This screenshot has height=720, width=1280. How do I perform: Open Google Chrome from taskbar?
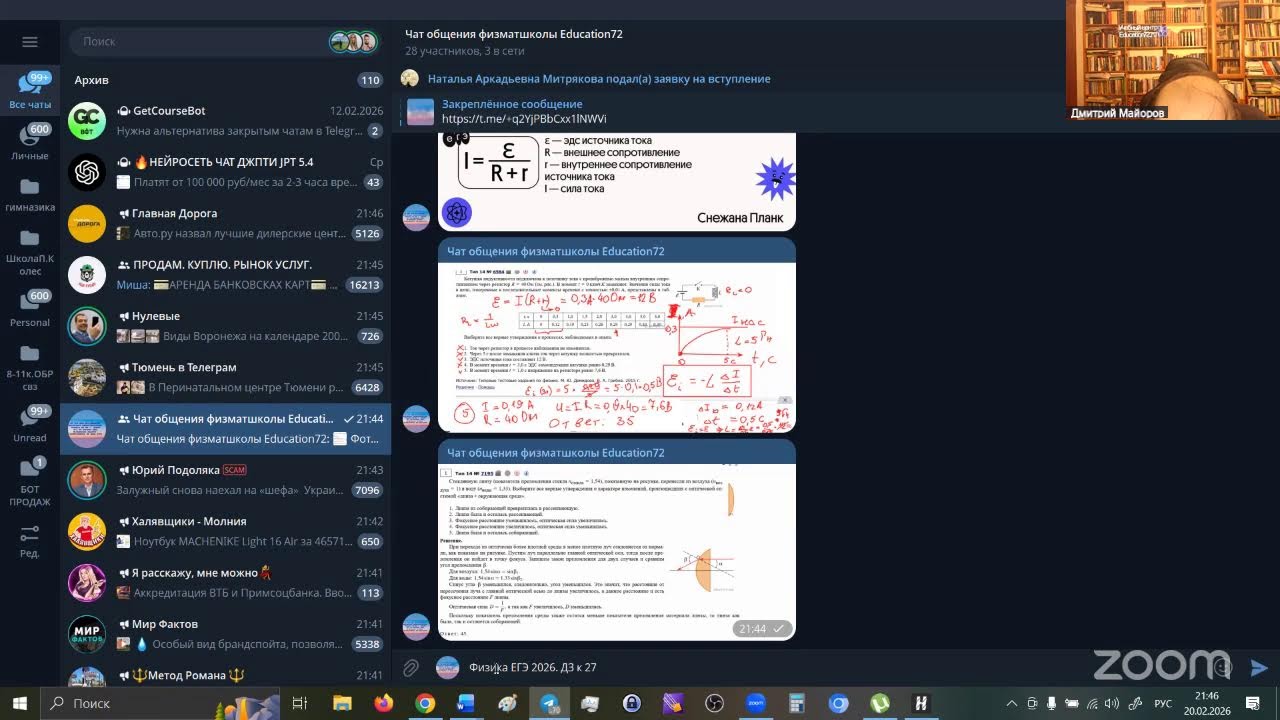click(x=425, y=703)
